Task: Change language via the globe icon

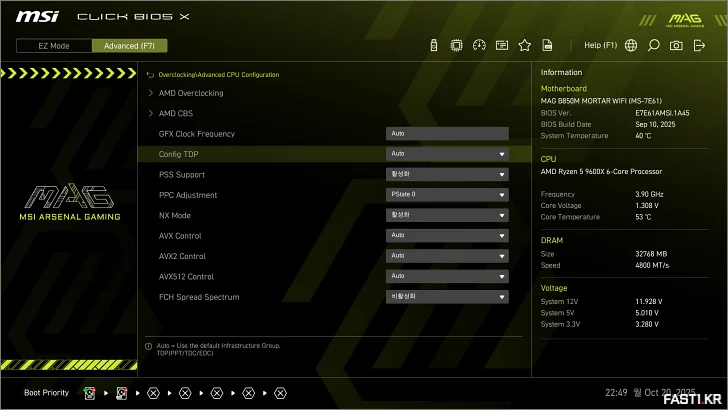Action: point(630,45)
